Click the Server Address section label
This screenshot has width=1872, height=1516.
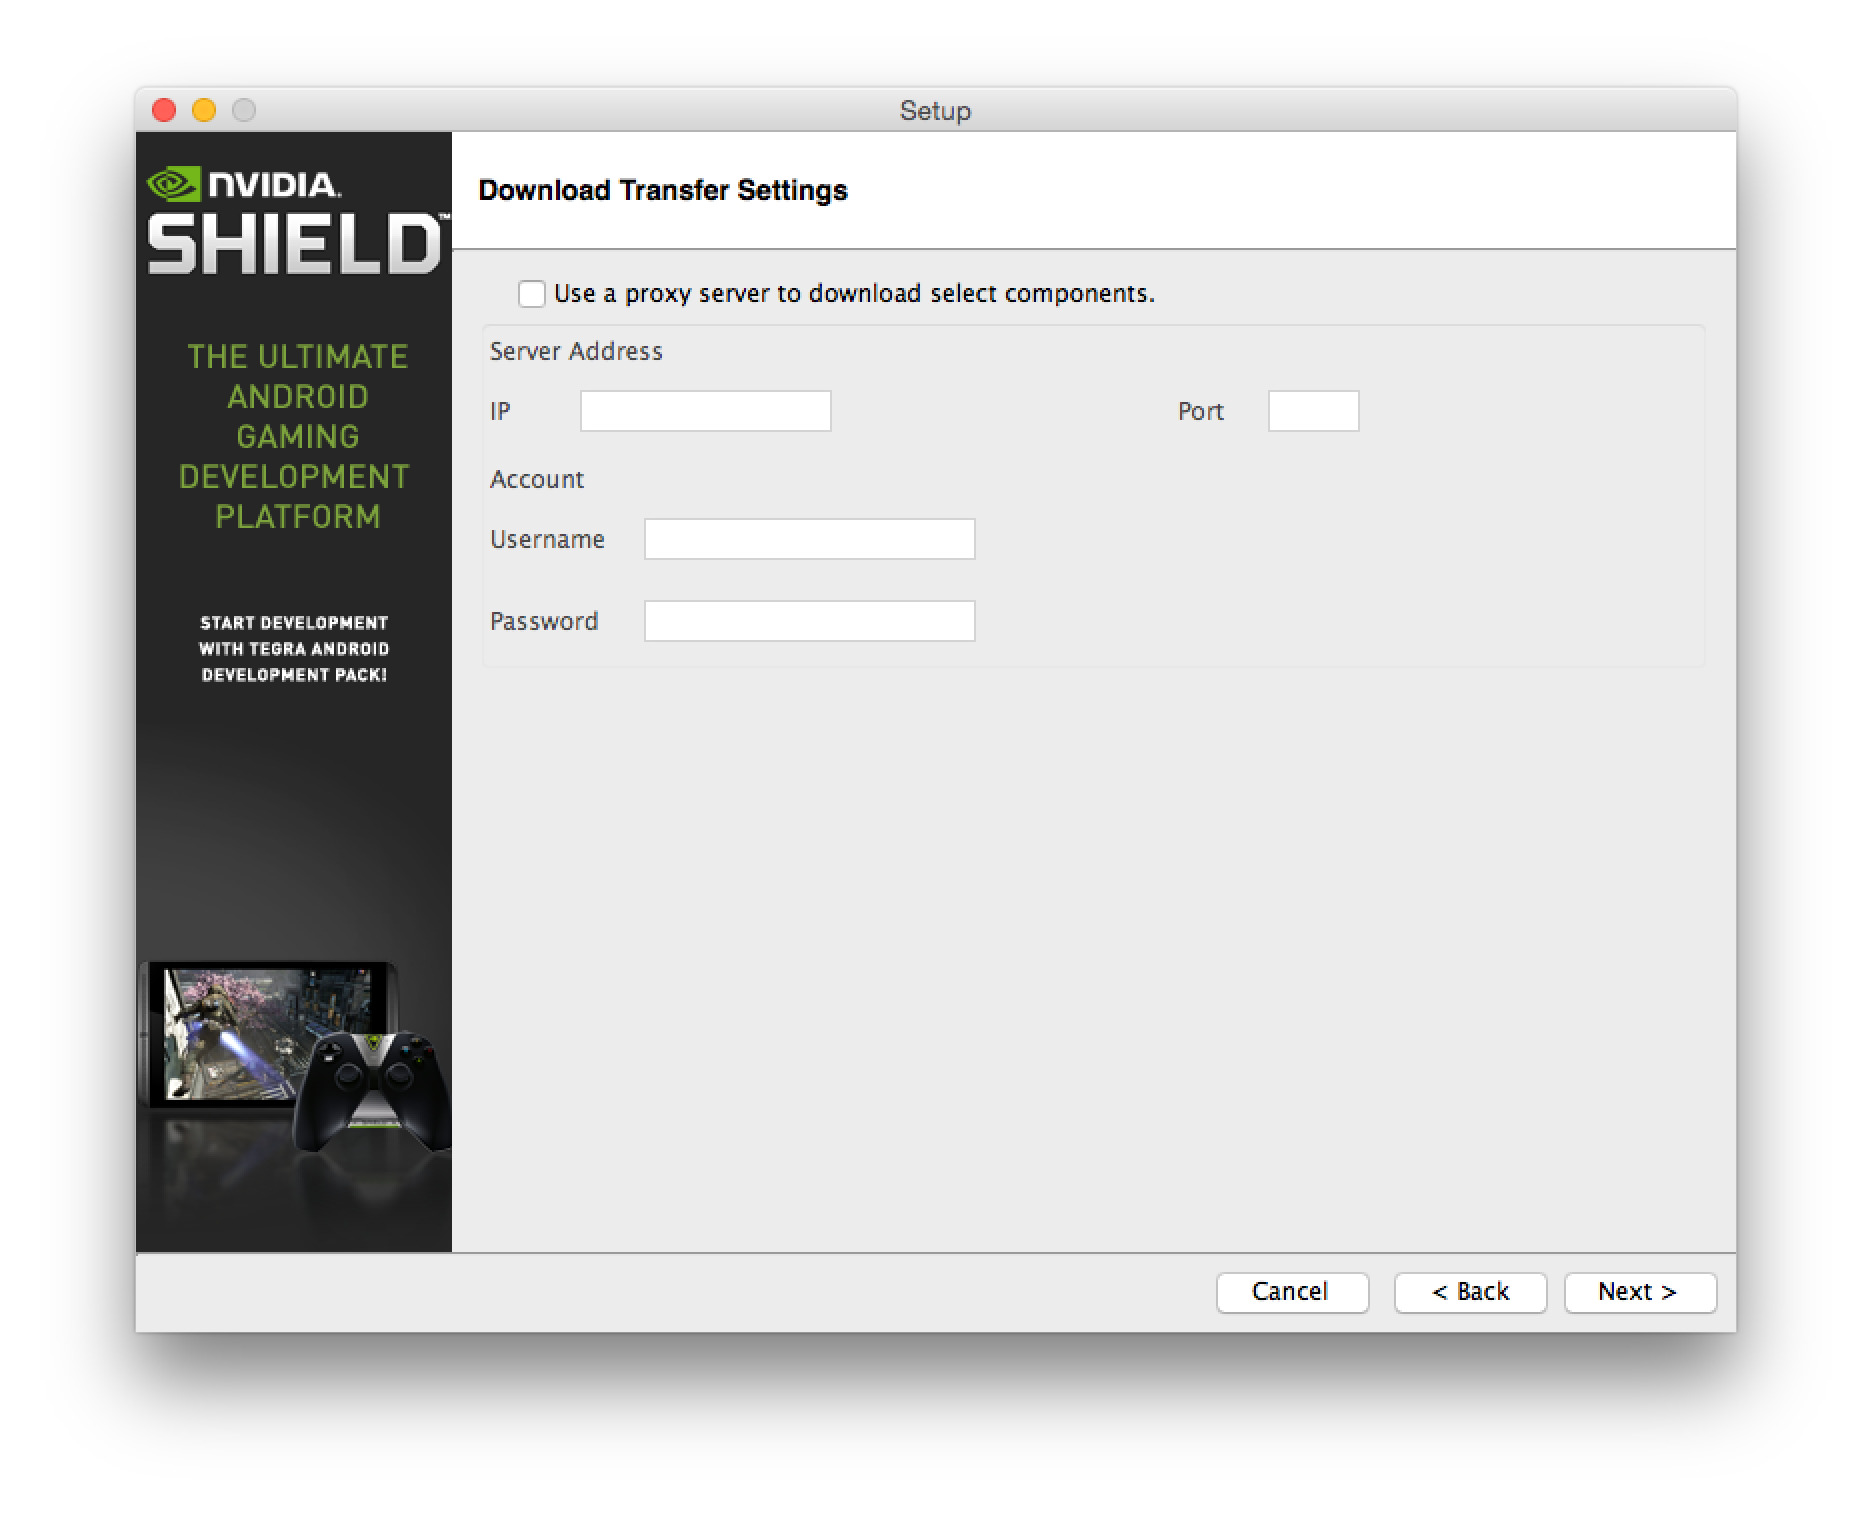pyautogui.click(x=575, y=351)
